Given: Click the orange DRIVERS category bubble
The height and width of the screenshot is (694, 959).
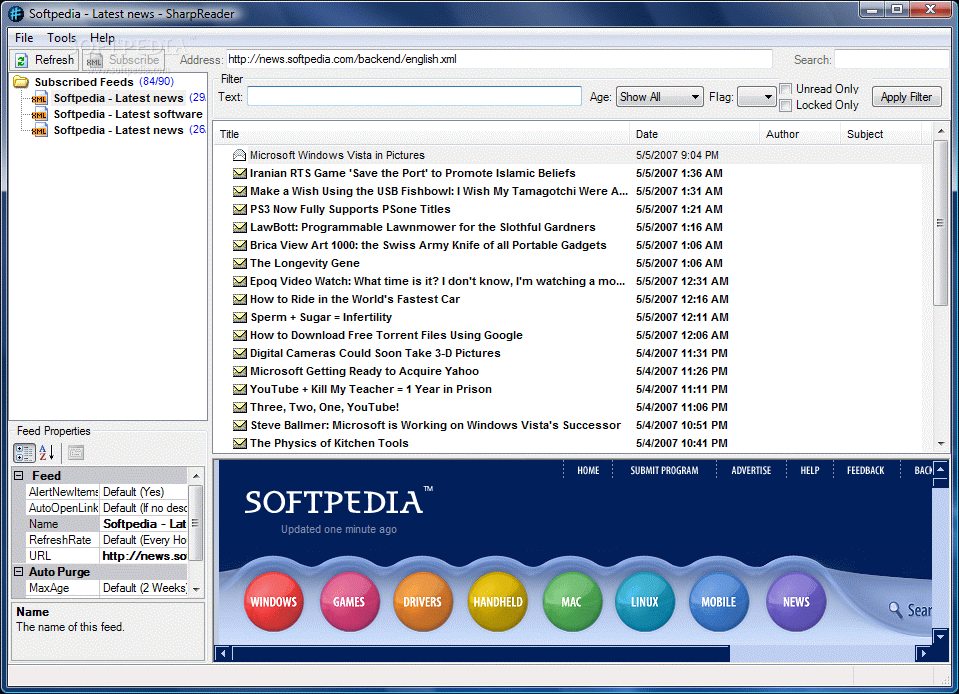Looking at the screenshot, I should pos(422,602).
